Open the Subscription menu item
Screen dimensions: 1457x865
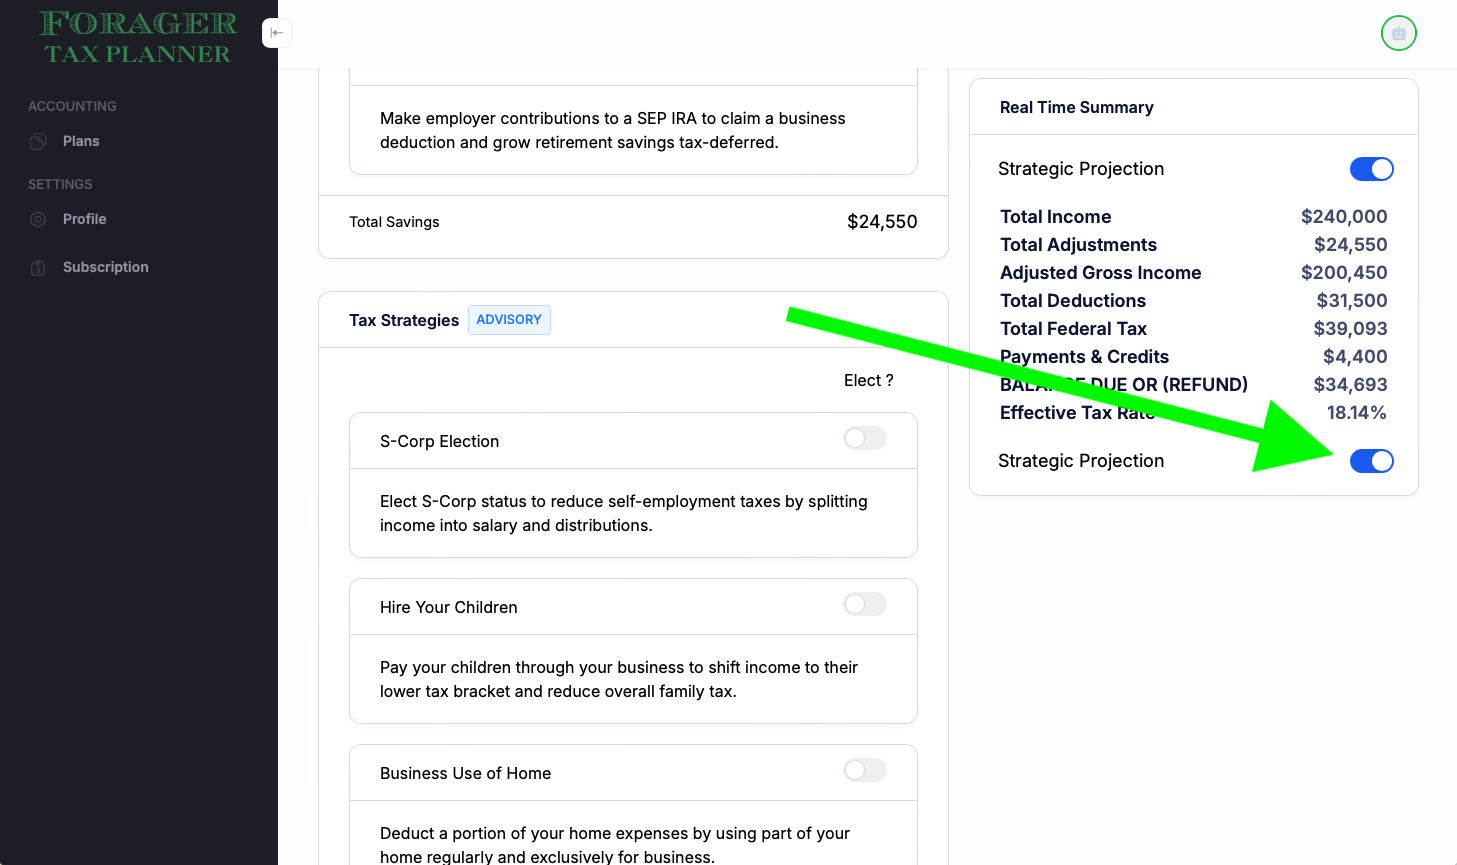pos(105,267)
